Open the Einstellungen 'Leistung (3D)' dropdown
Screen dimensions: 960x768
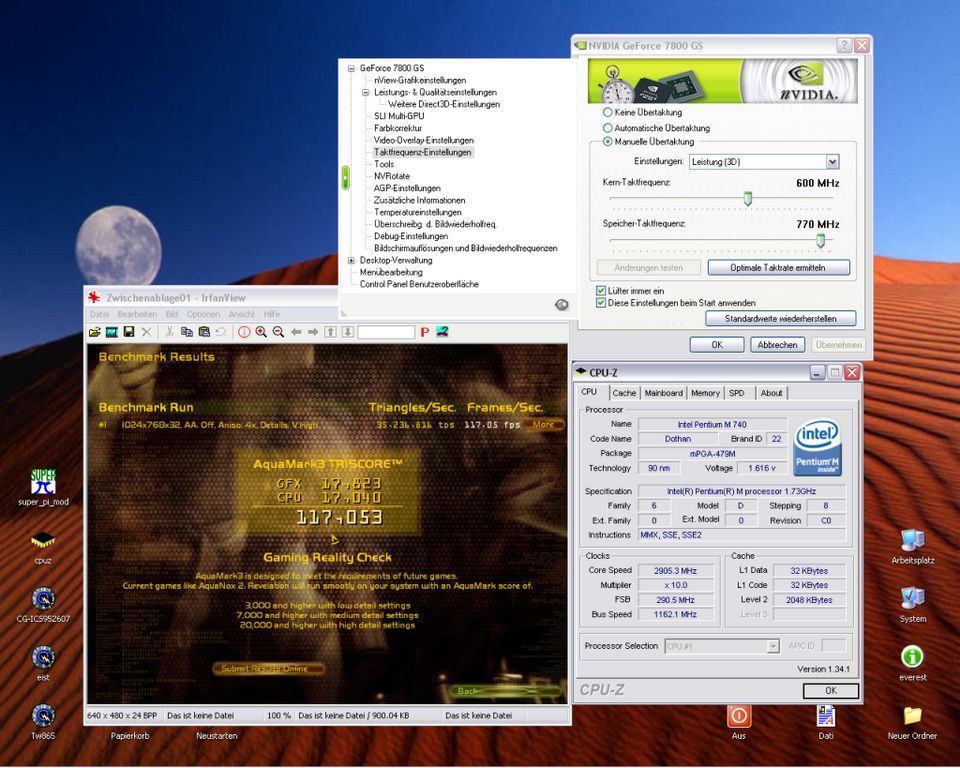[x=832, y=162]
